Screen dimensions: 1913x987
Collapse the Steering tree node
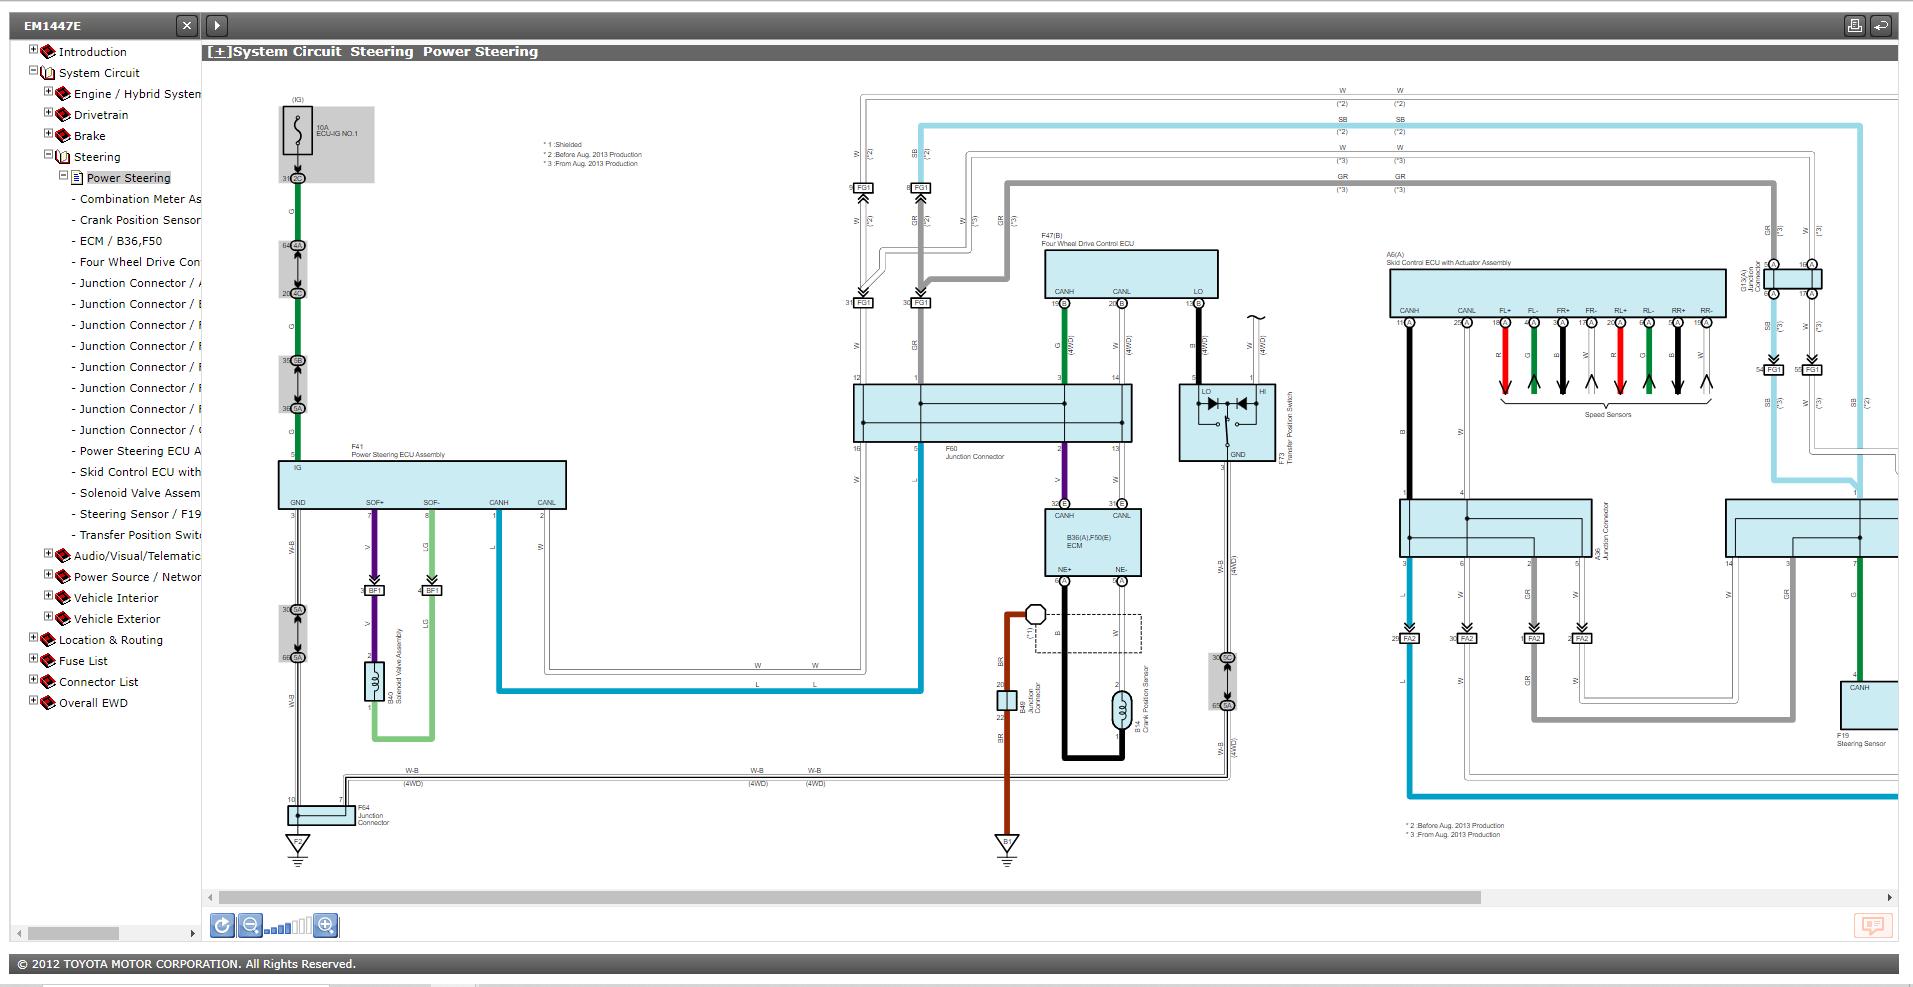click(48, 155)
